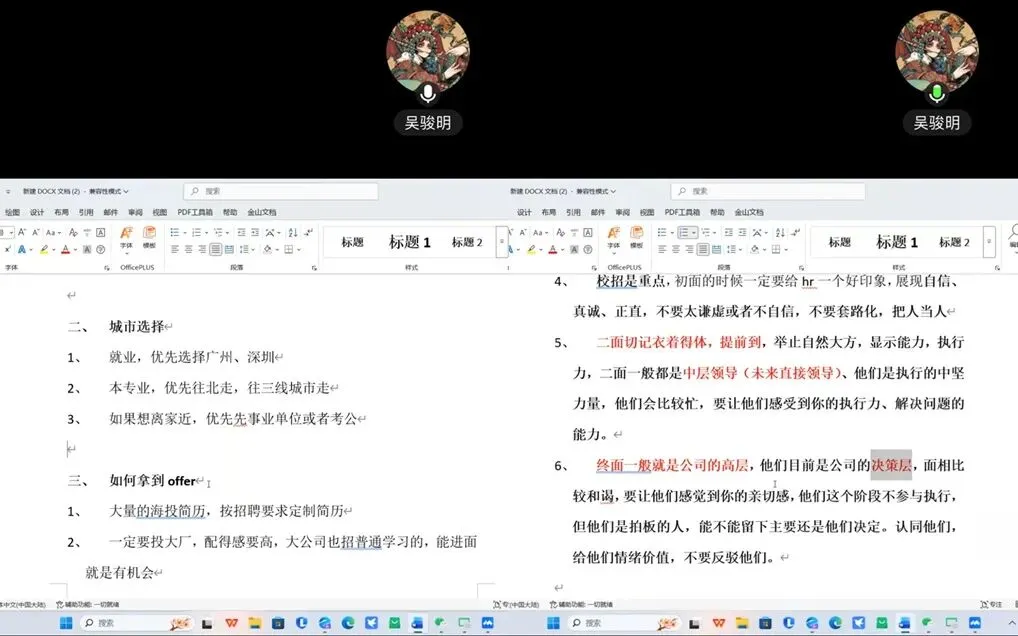Open bullets dropdown arrow in left Word window

(x=185, y=232)
